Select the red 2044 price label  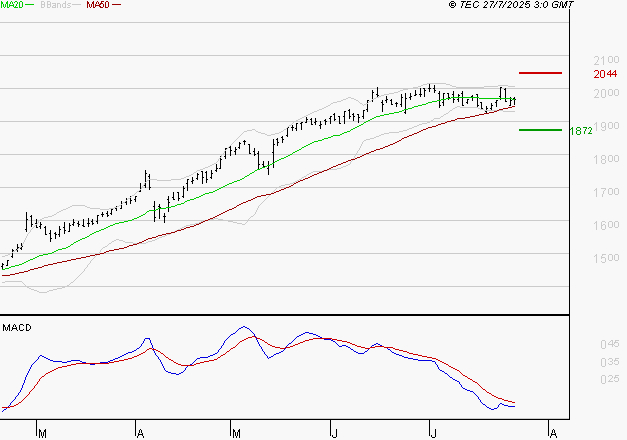click(605, 74)
